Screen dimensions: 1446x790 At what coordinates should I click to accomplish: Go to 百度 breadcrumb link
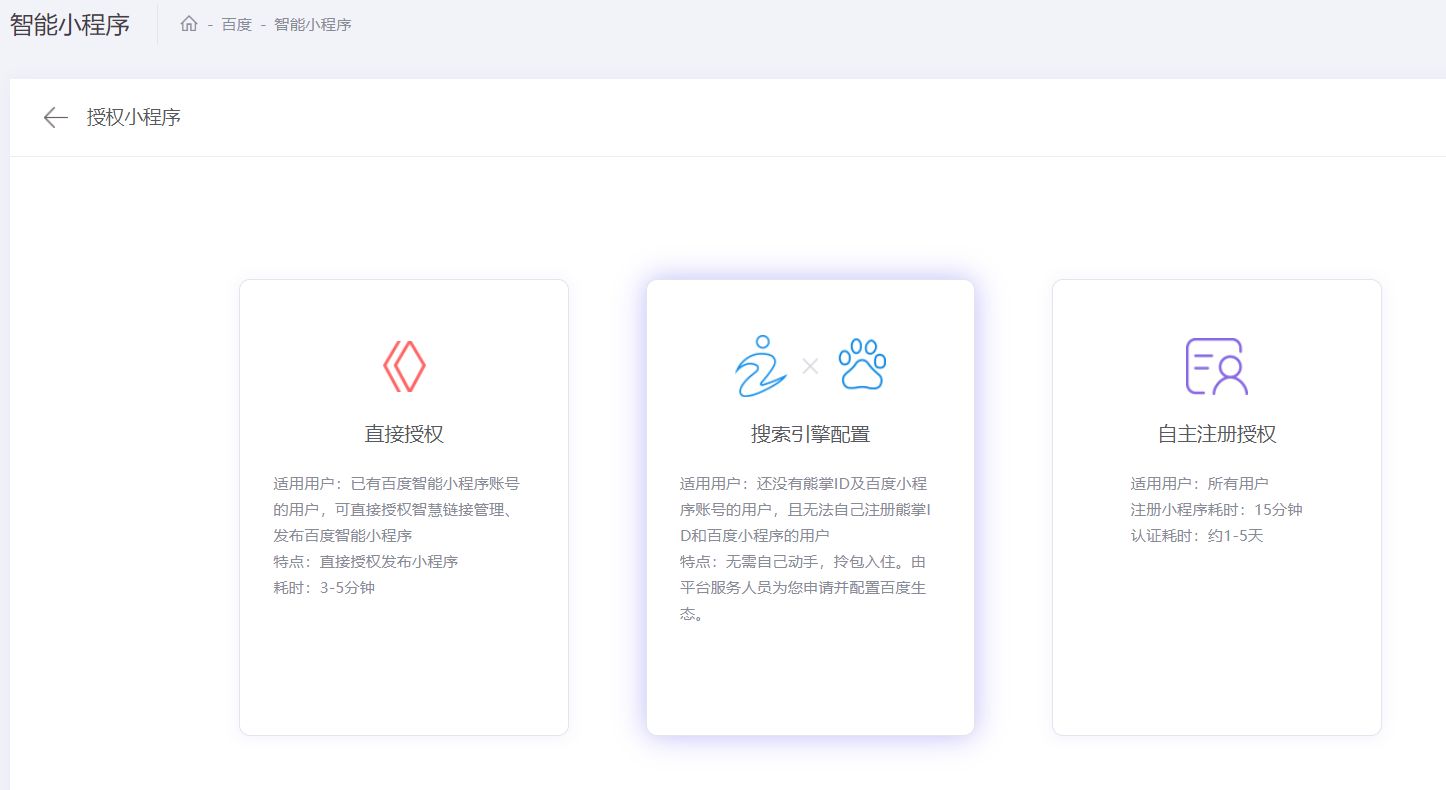237,24
